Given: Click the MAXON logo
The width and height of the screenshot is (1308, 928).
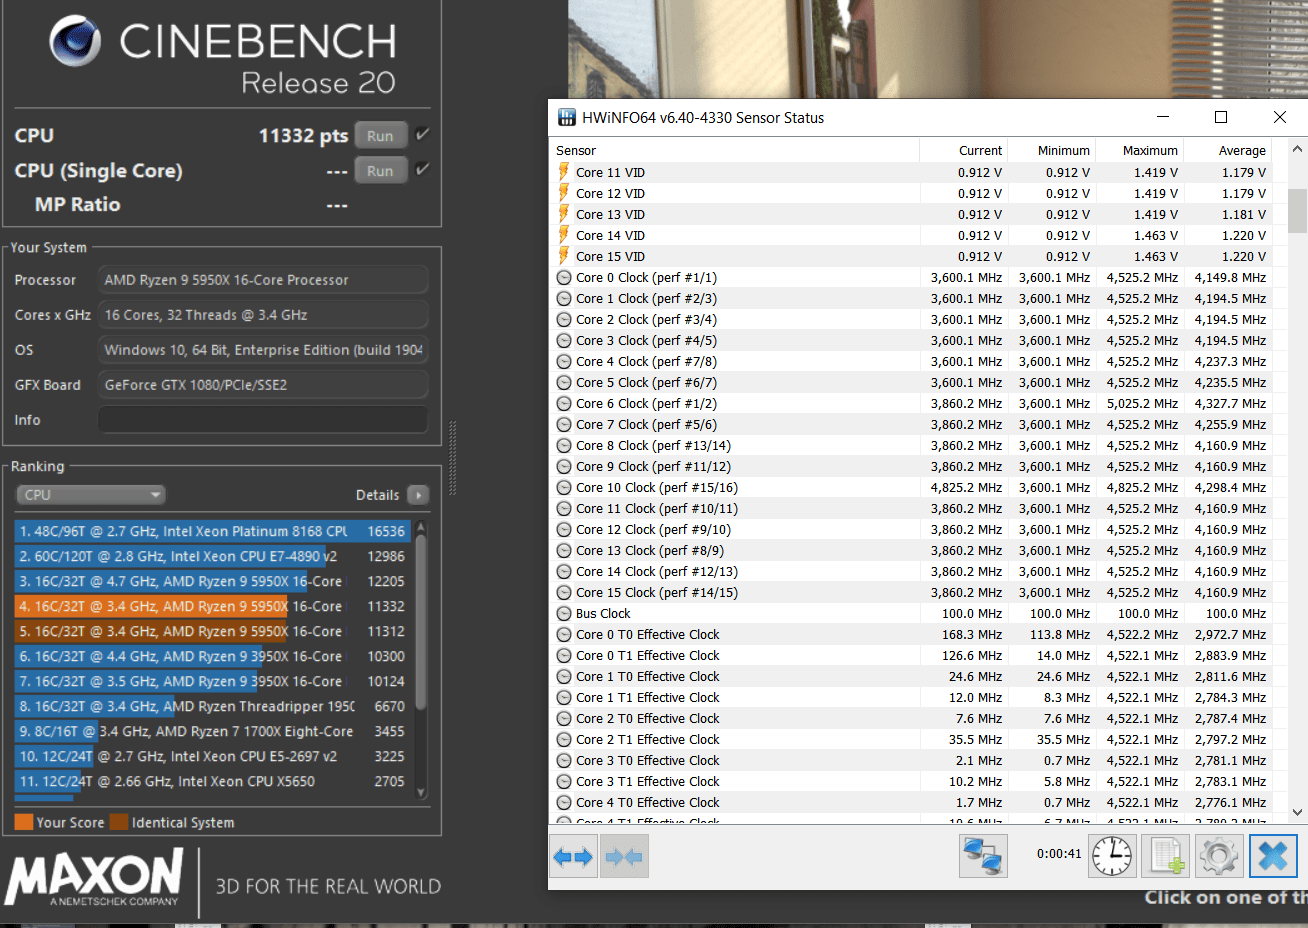Looking at the screenshot, I should point(94,876).
